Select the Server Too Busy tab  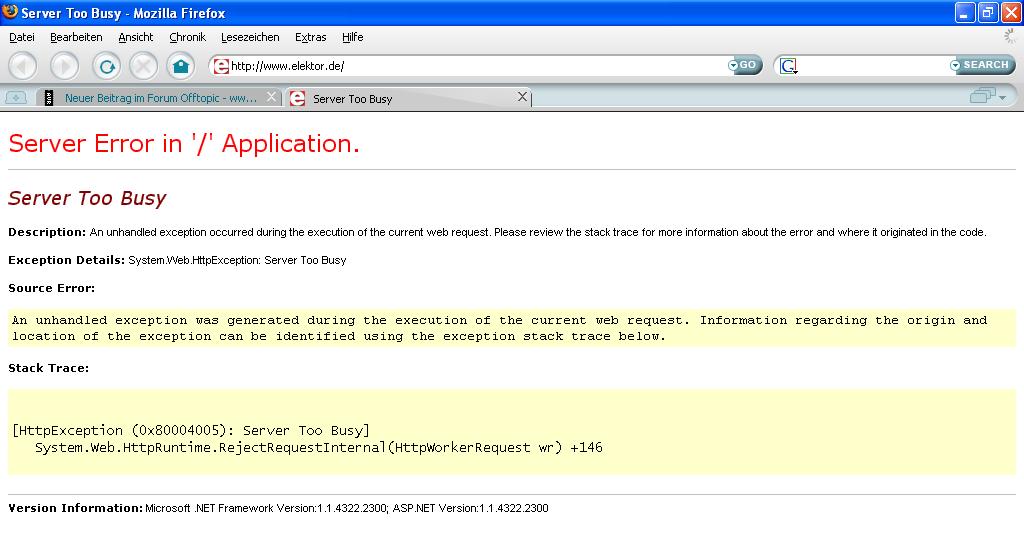coord(408,98)
